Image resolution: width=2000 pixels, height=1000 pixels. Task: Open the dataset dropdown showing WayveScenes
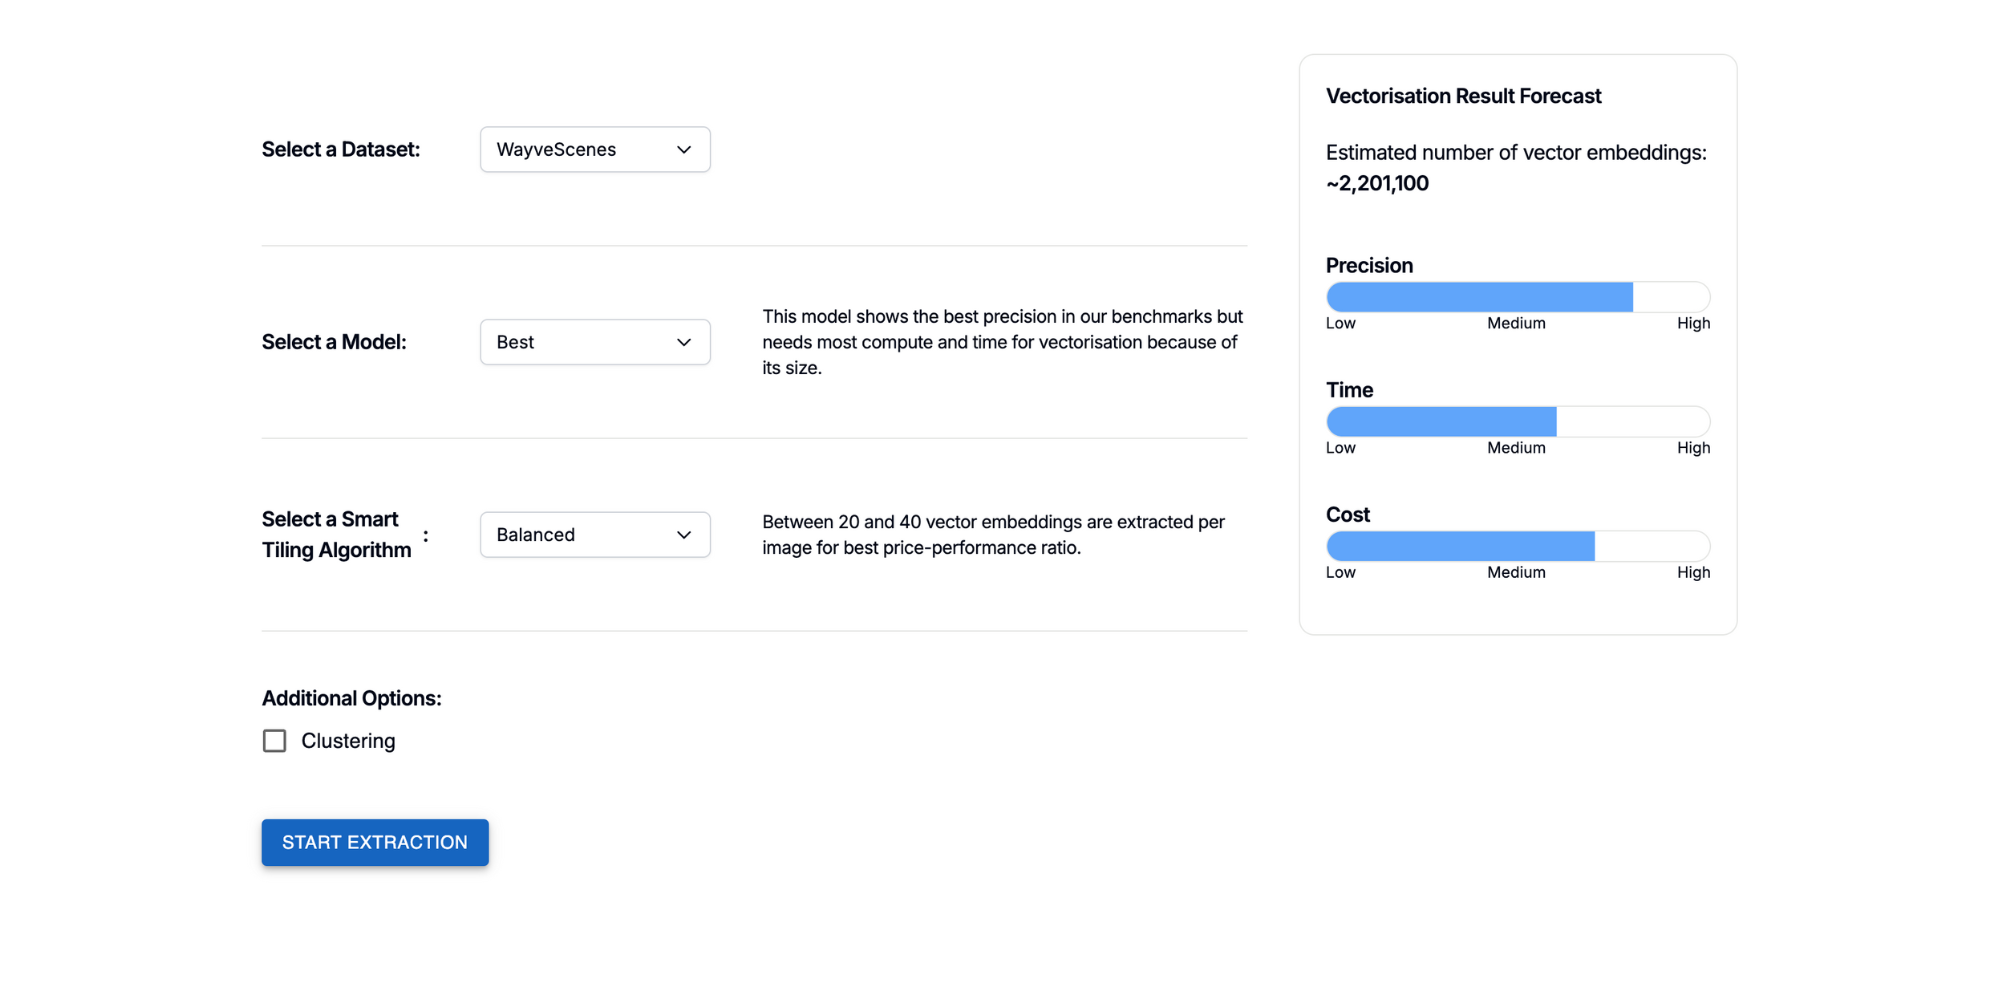pyautogui.click(x=594, y=150)
